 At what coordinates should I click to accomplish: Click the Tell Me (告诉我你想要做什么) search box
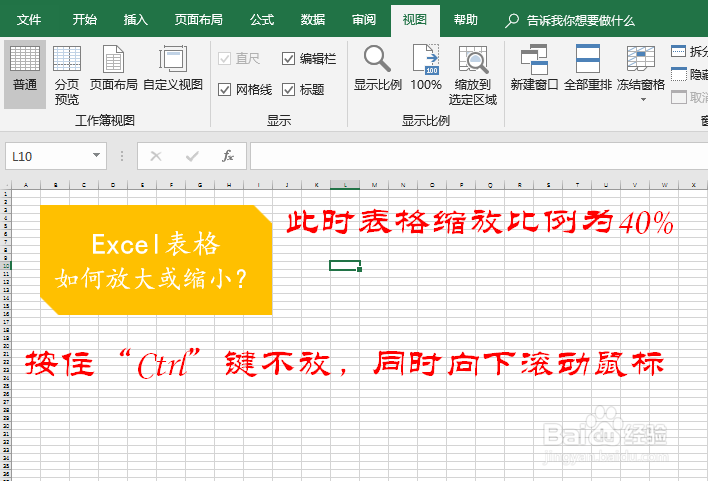click(581, 20)
